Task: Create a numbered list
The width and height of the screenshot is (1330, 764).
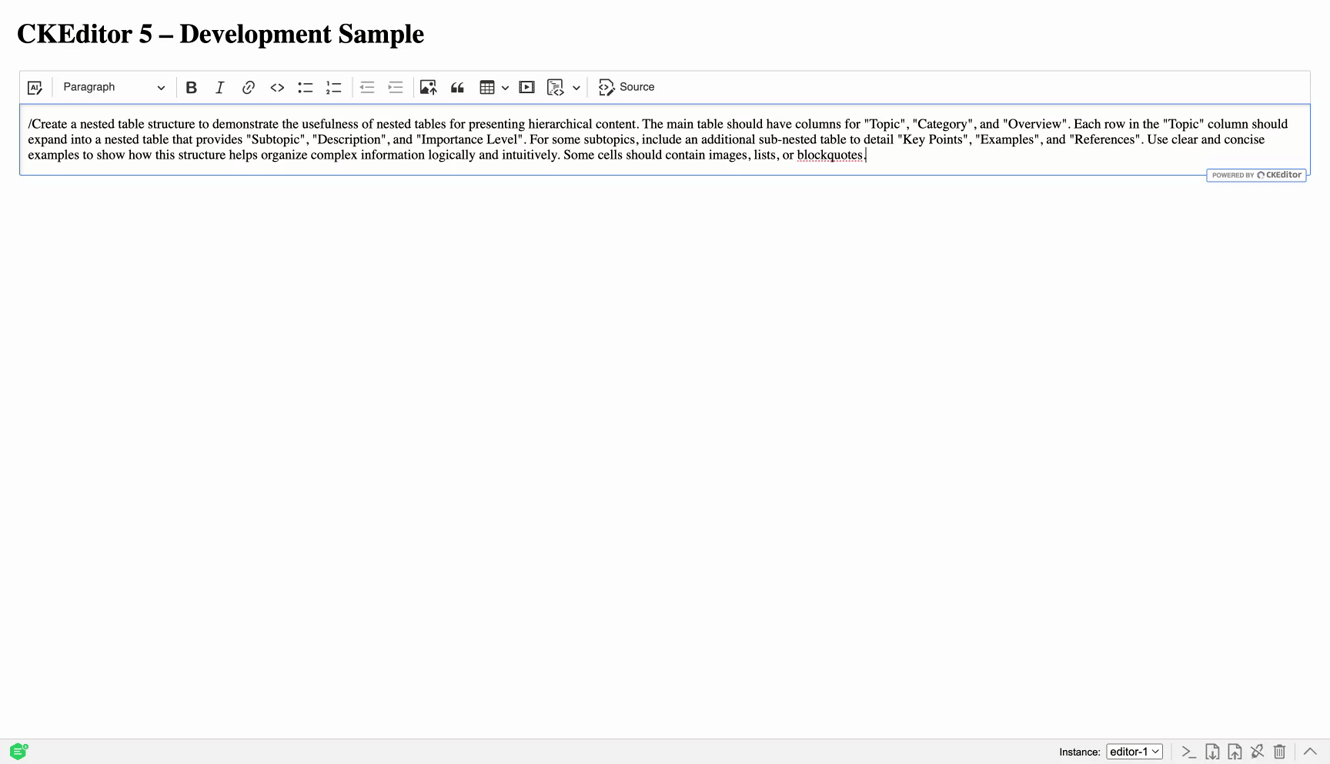Action: (x=334, y=88)
